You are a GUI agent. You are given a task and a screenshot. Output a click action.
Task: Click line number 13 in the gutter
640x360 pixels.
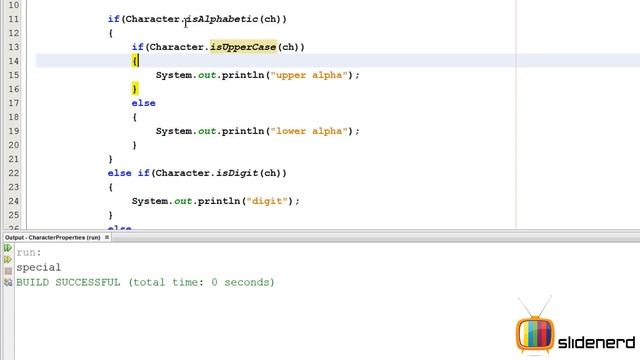[13, 47]
